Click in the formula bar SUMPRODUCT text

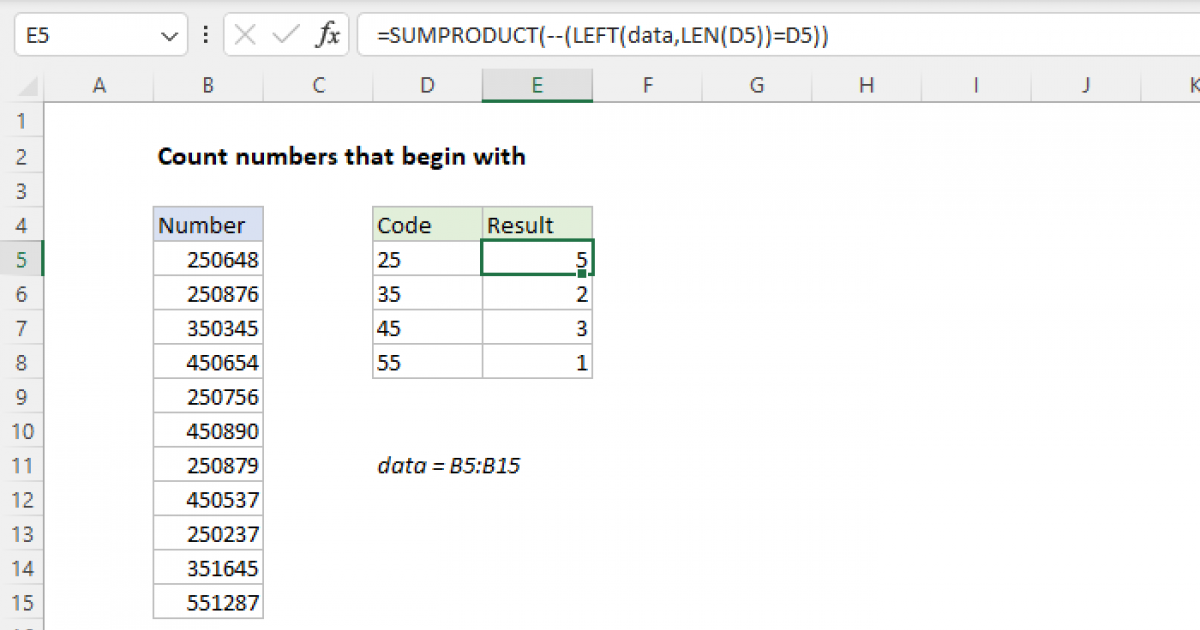tap(600, 36)
